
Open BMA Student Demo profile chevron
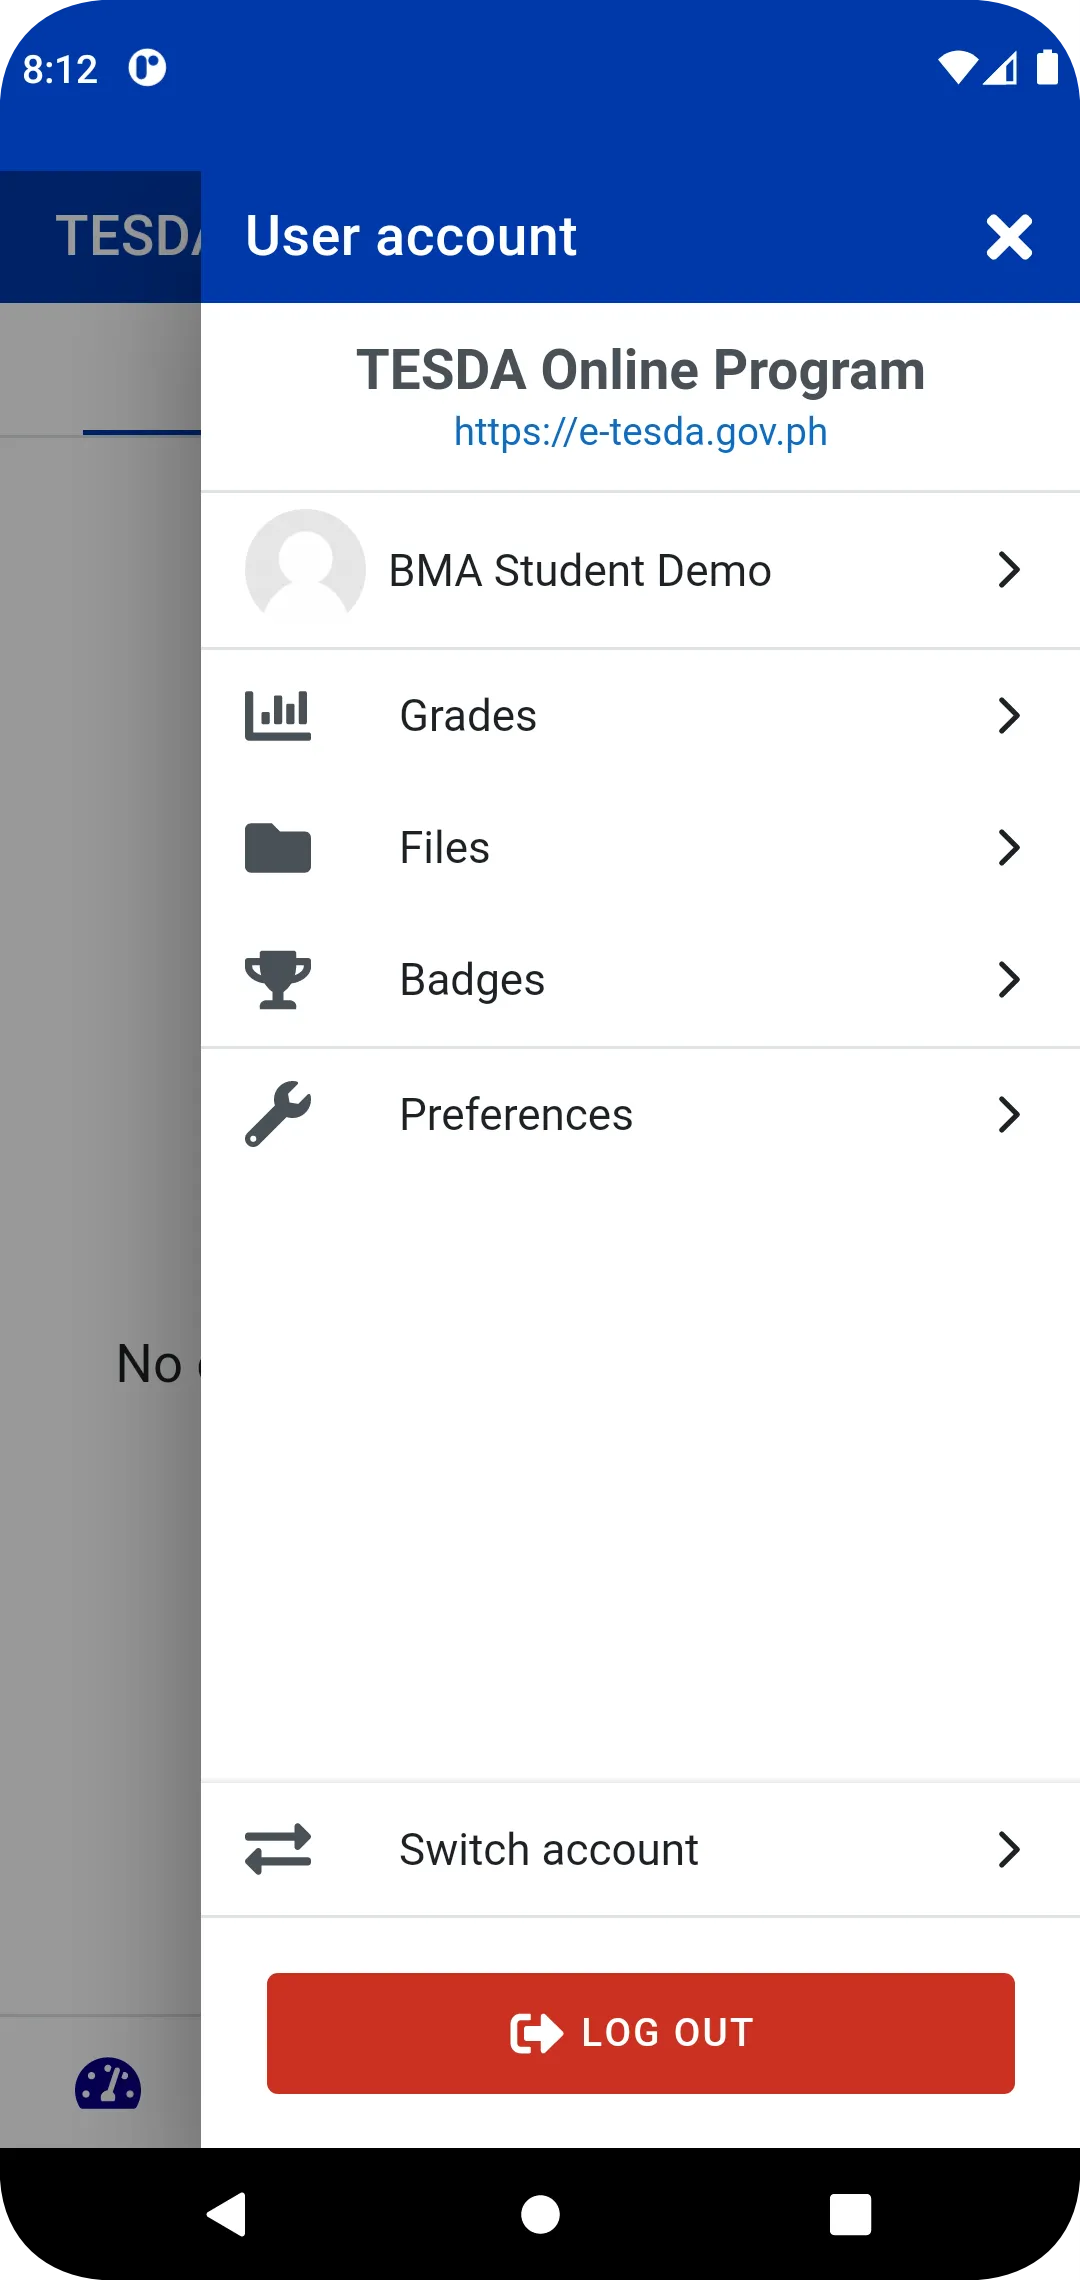(1009, 570)
